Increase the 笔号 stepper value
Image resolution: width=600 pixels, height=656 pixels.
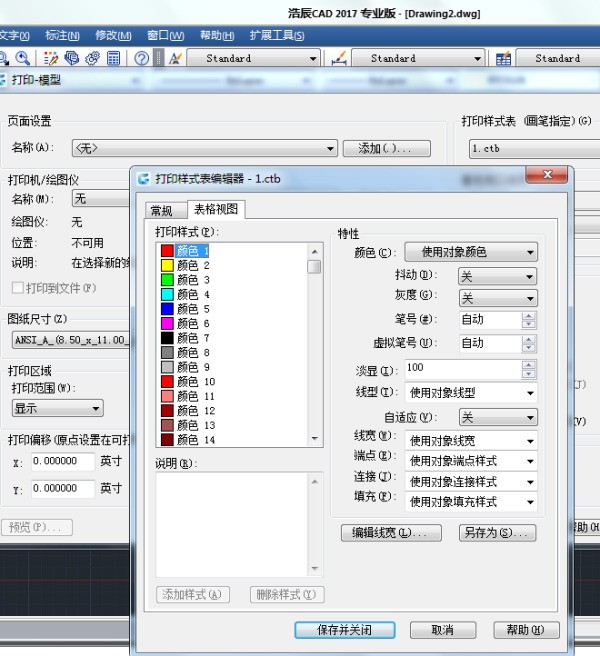click(529, 316)
